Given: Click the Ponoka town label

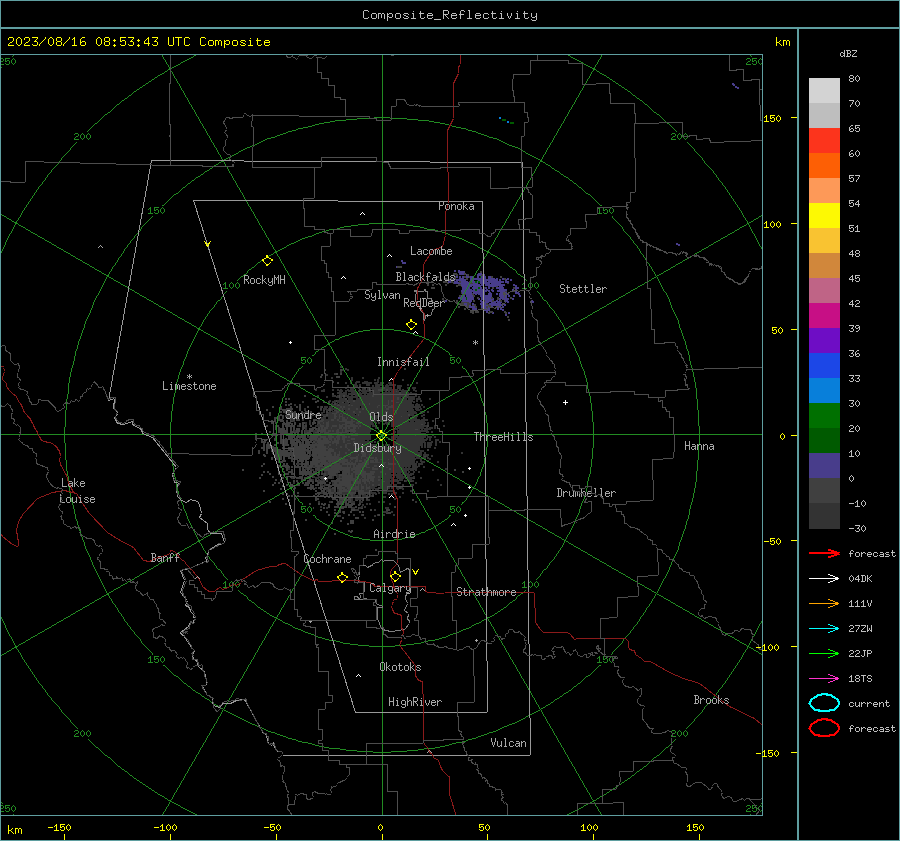Looking at the screenshot, I should 456,206.
